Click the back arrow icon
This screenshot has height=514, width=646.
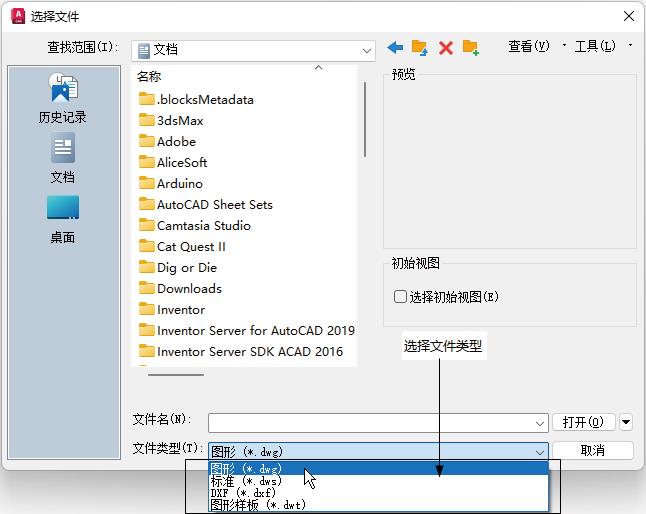point(395,47)
